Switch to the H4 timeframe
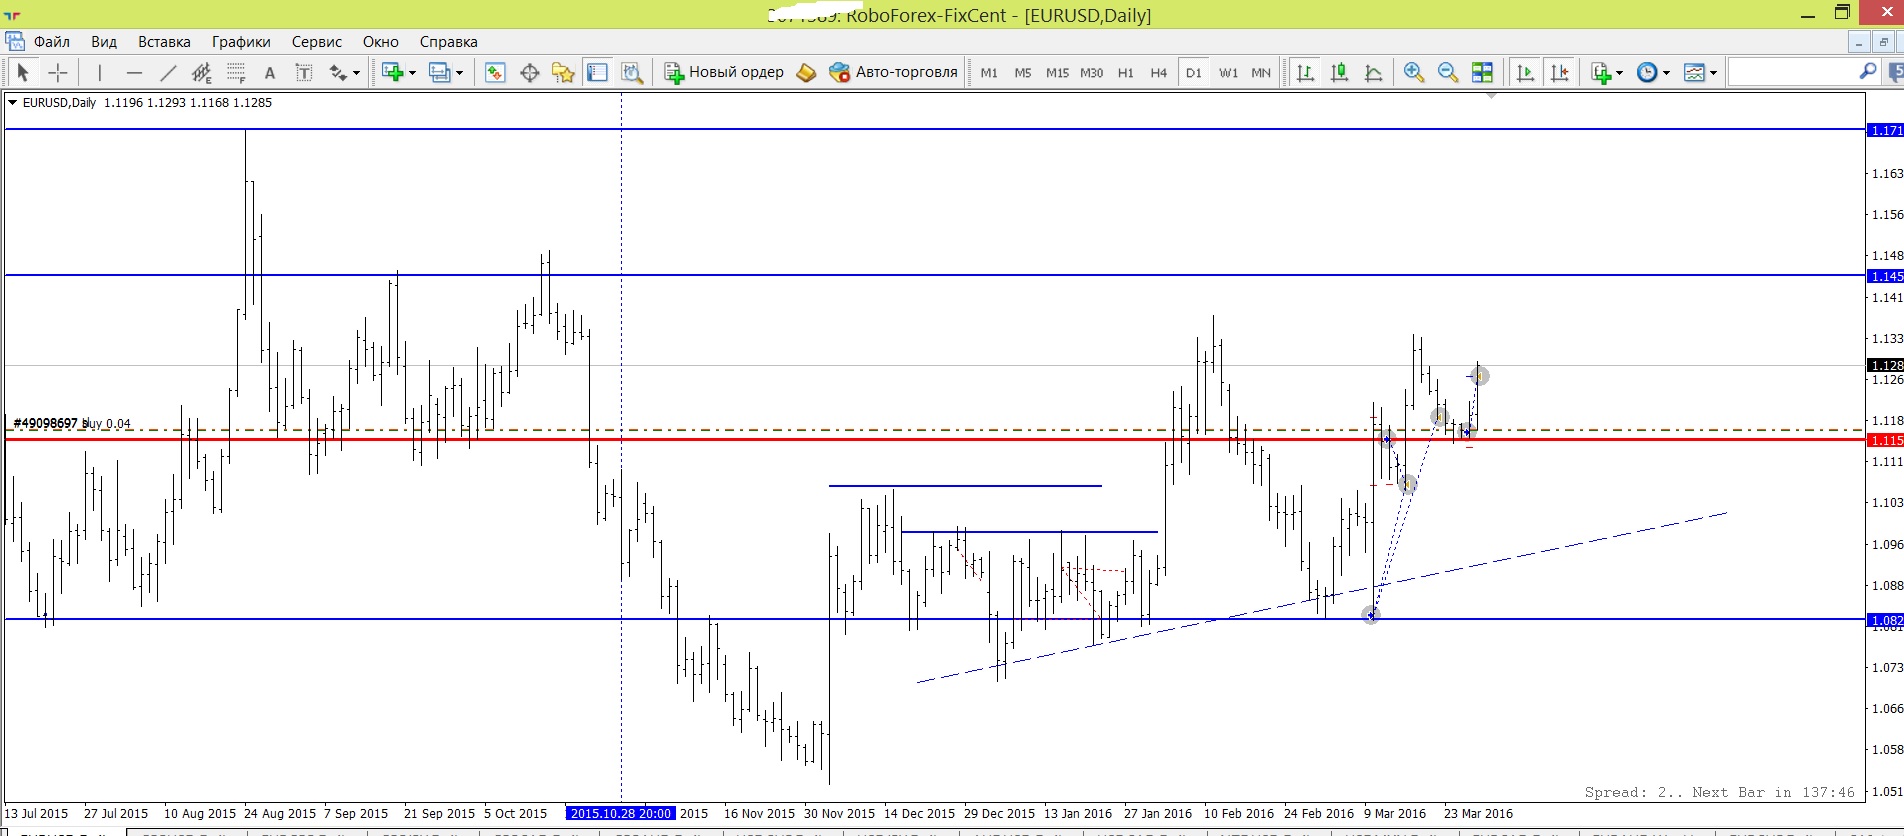 (x=1158, y=72)
